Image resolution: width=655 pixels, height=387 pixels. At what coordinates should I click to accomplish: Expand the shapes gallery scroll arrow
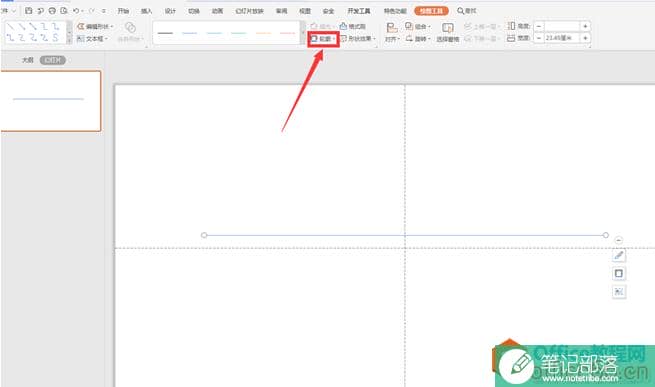click(69, 41)
